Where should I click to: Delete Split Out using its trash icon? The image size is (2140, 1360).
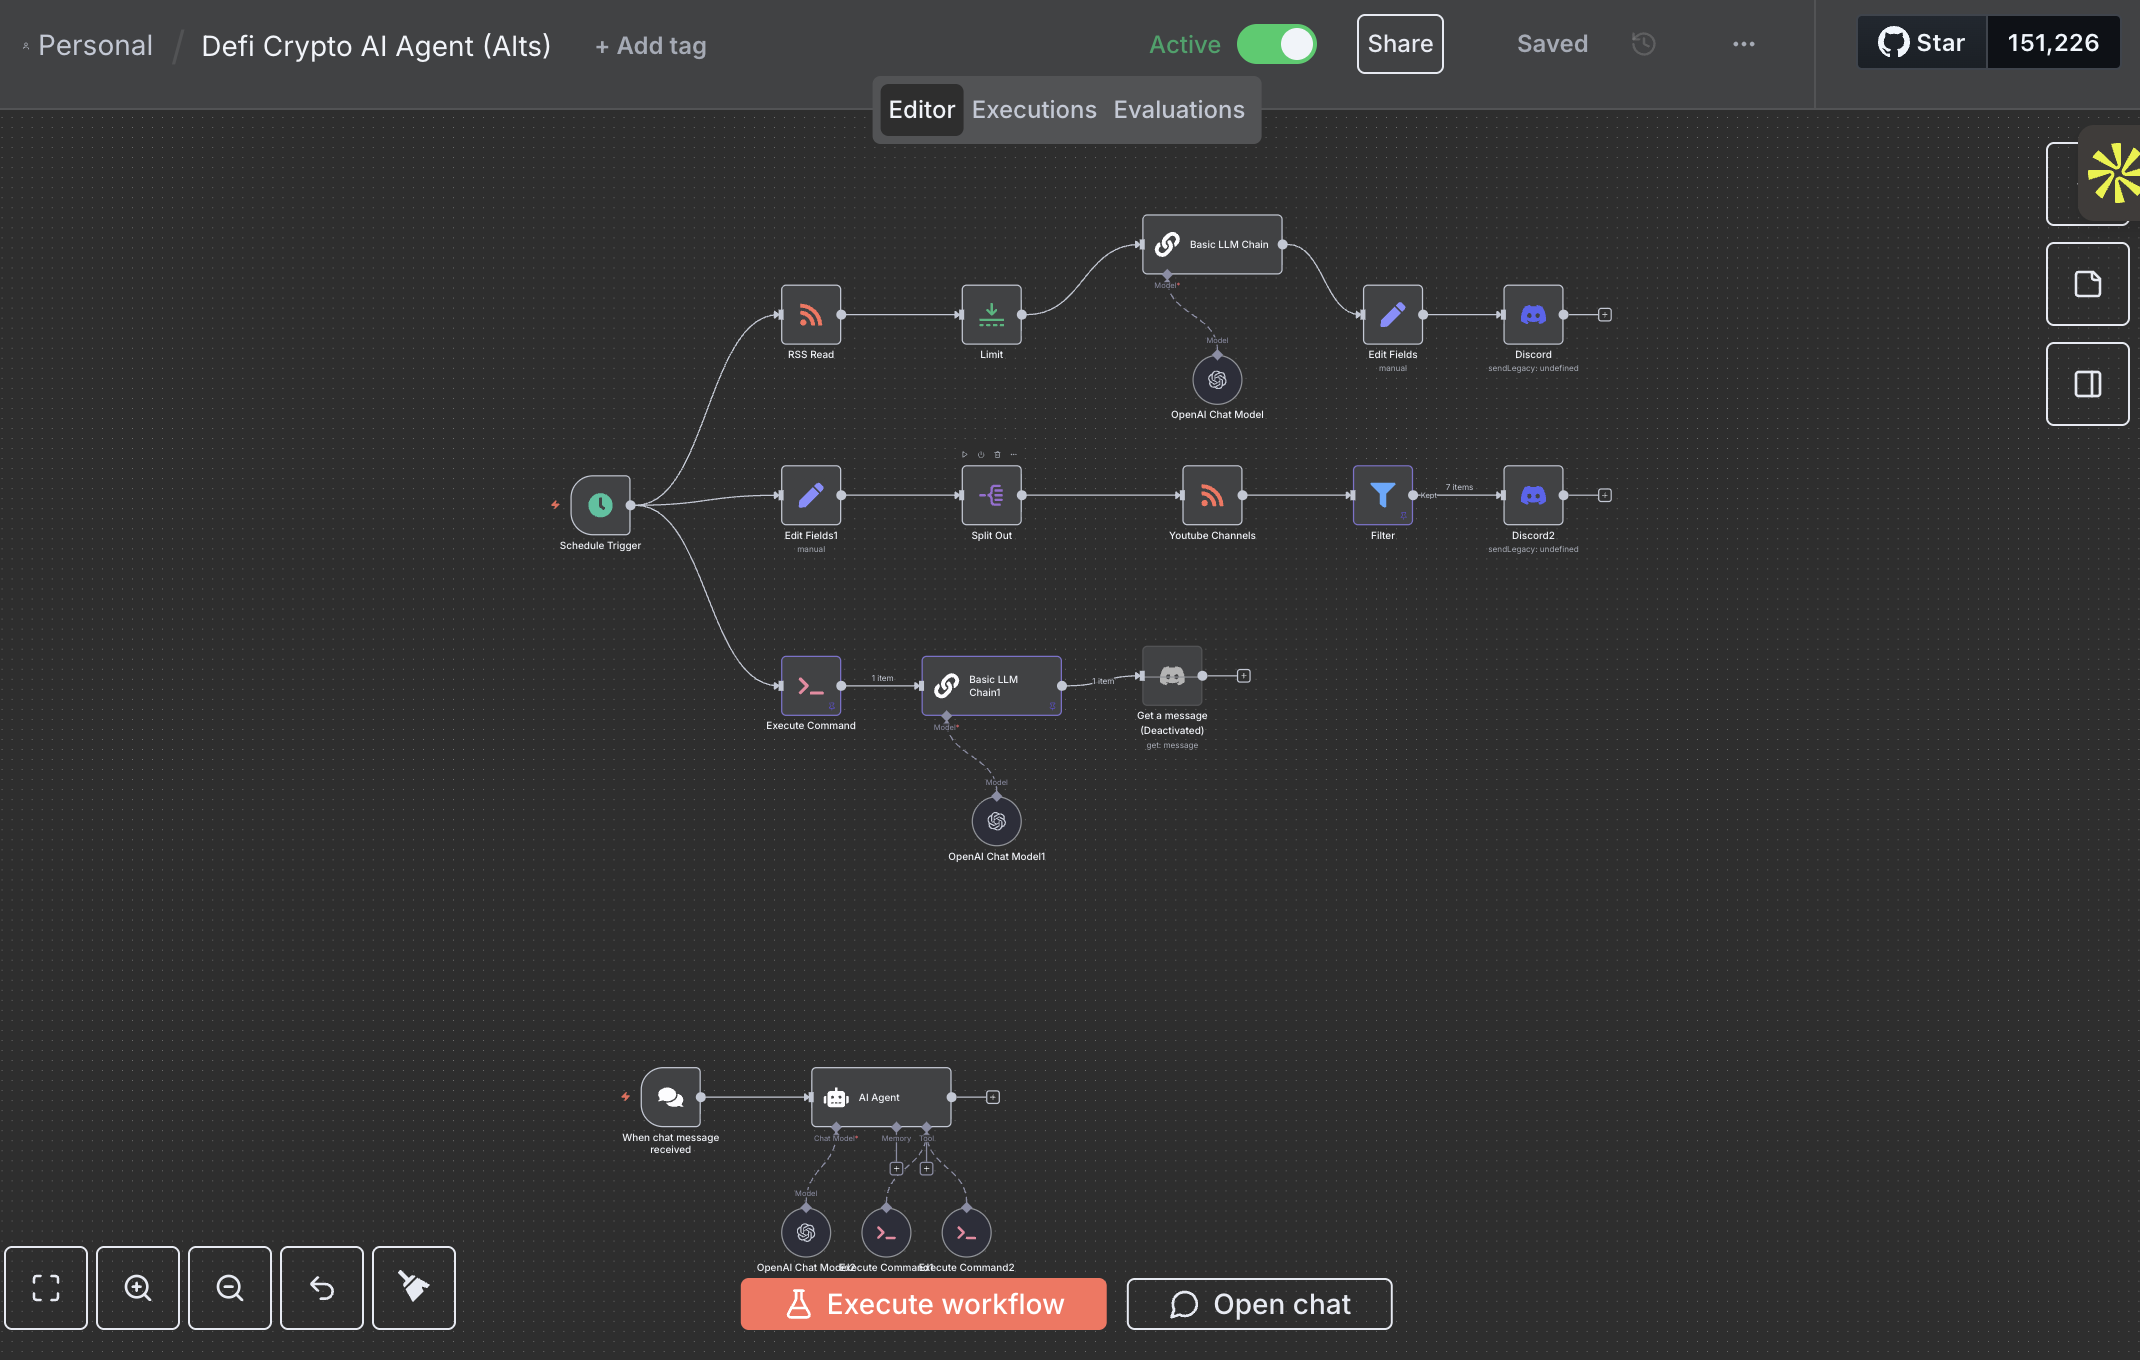[x=997, y=454]
